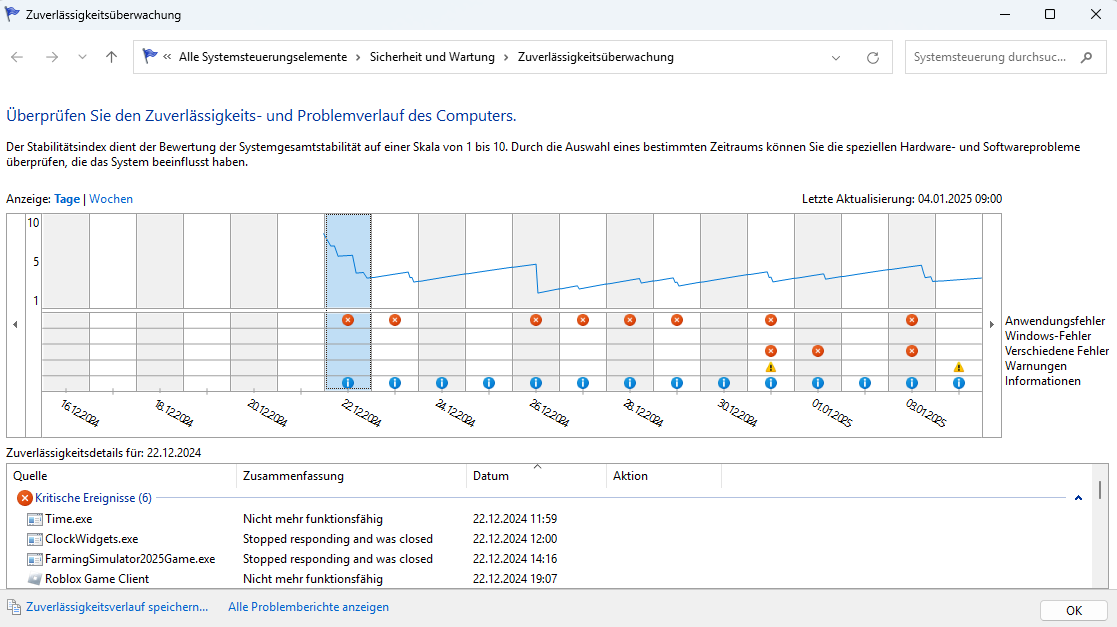Go up one level with up arrow

pyautogui.click(x=111, y=57)
